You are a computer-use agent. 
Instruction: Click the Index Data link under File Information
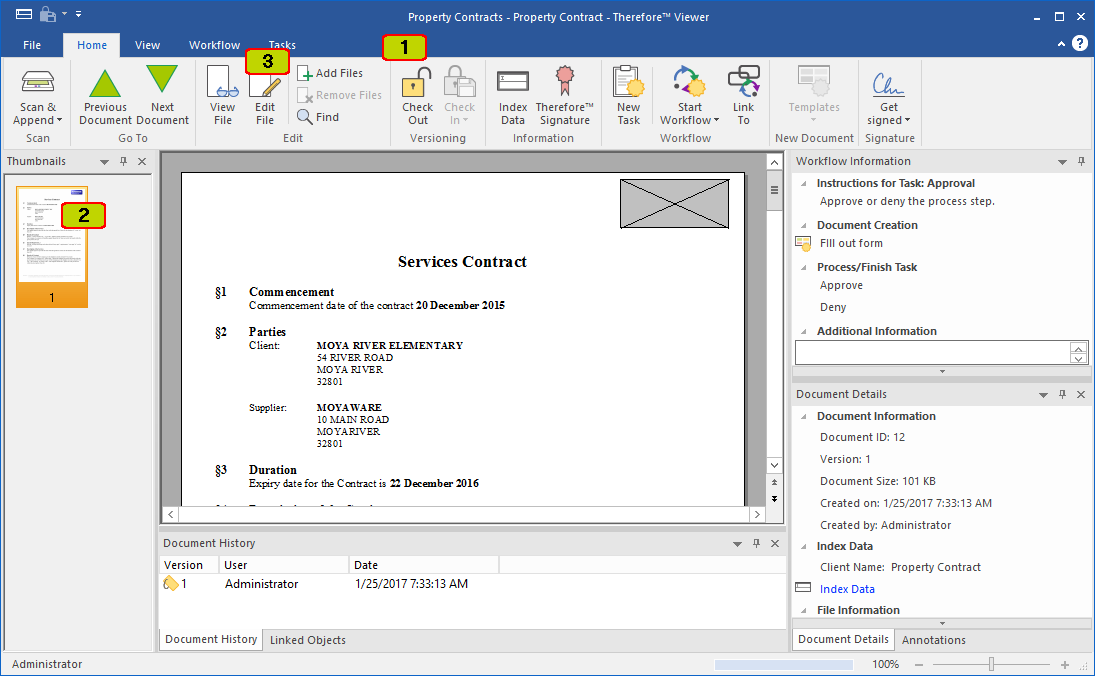pos(847,589)
